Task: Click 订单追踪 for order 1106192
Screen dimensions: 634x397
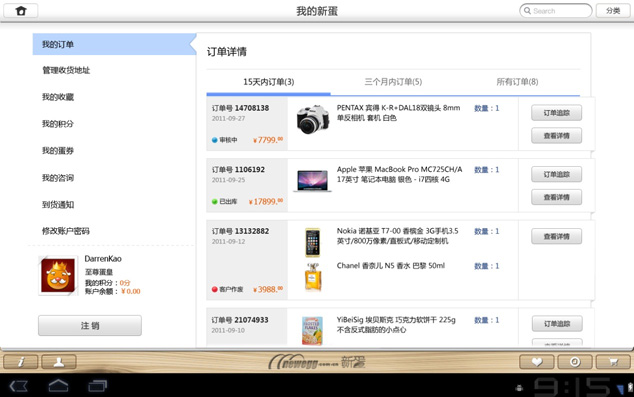Action: point(556,174)
